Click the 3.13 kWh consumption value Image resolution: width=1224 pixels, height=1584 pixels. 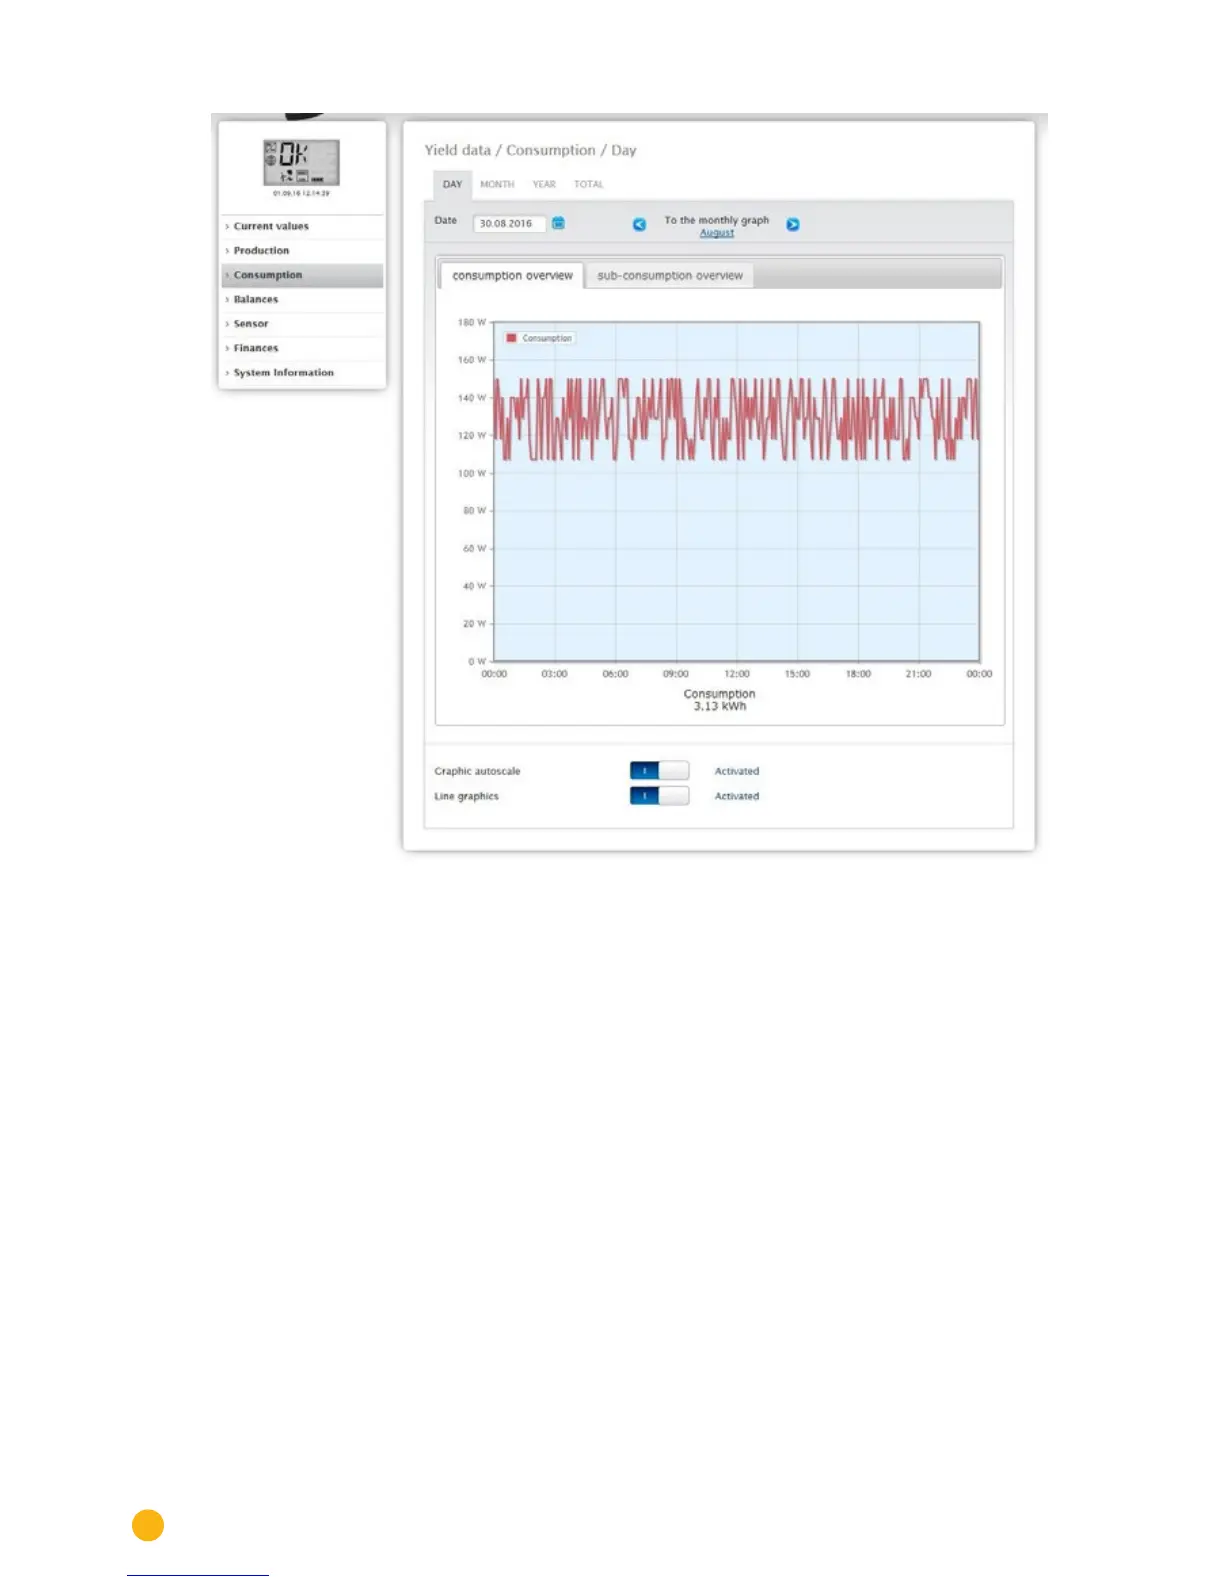(x=720, y=706)
